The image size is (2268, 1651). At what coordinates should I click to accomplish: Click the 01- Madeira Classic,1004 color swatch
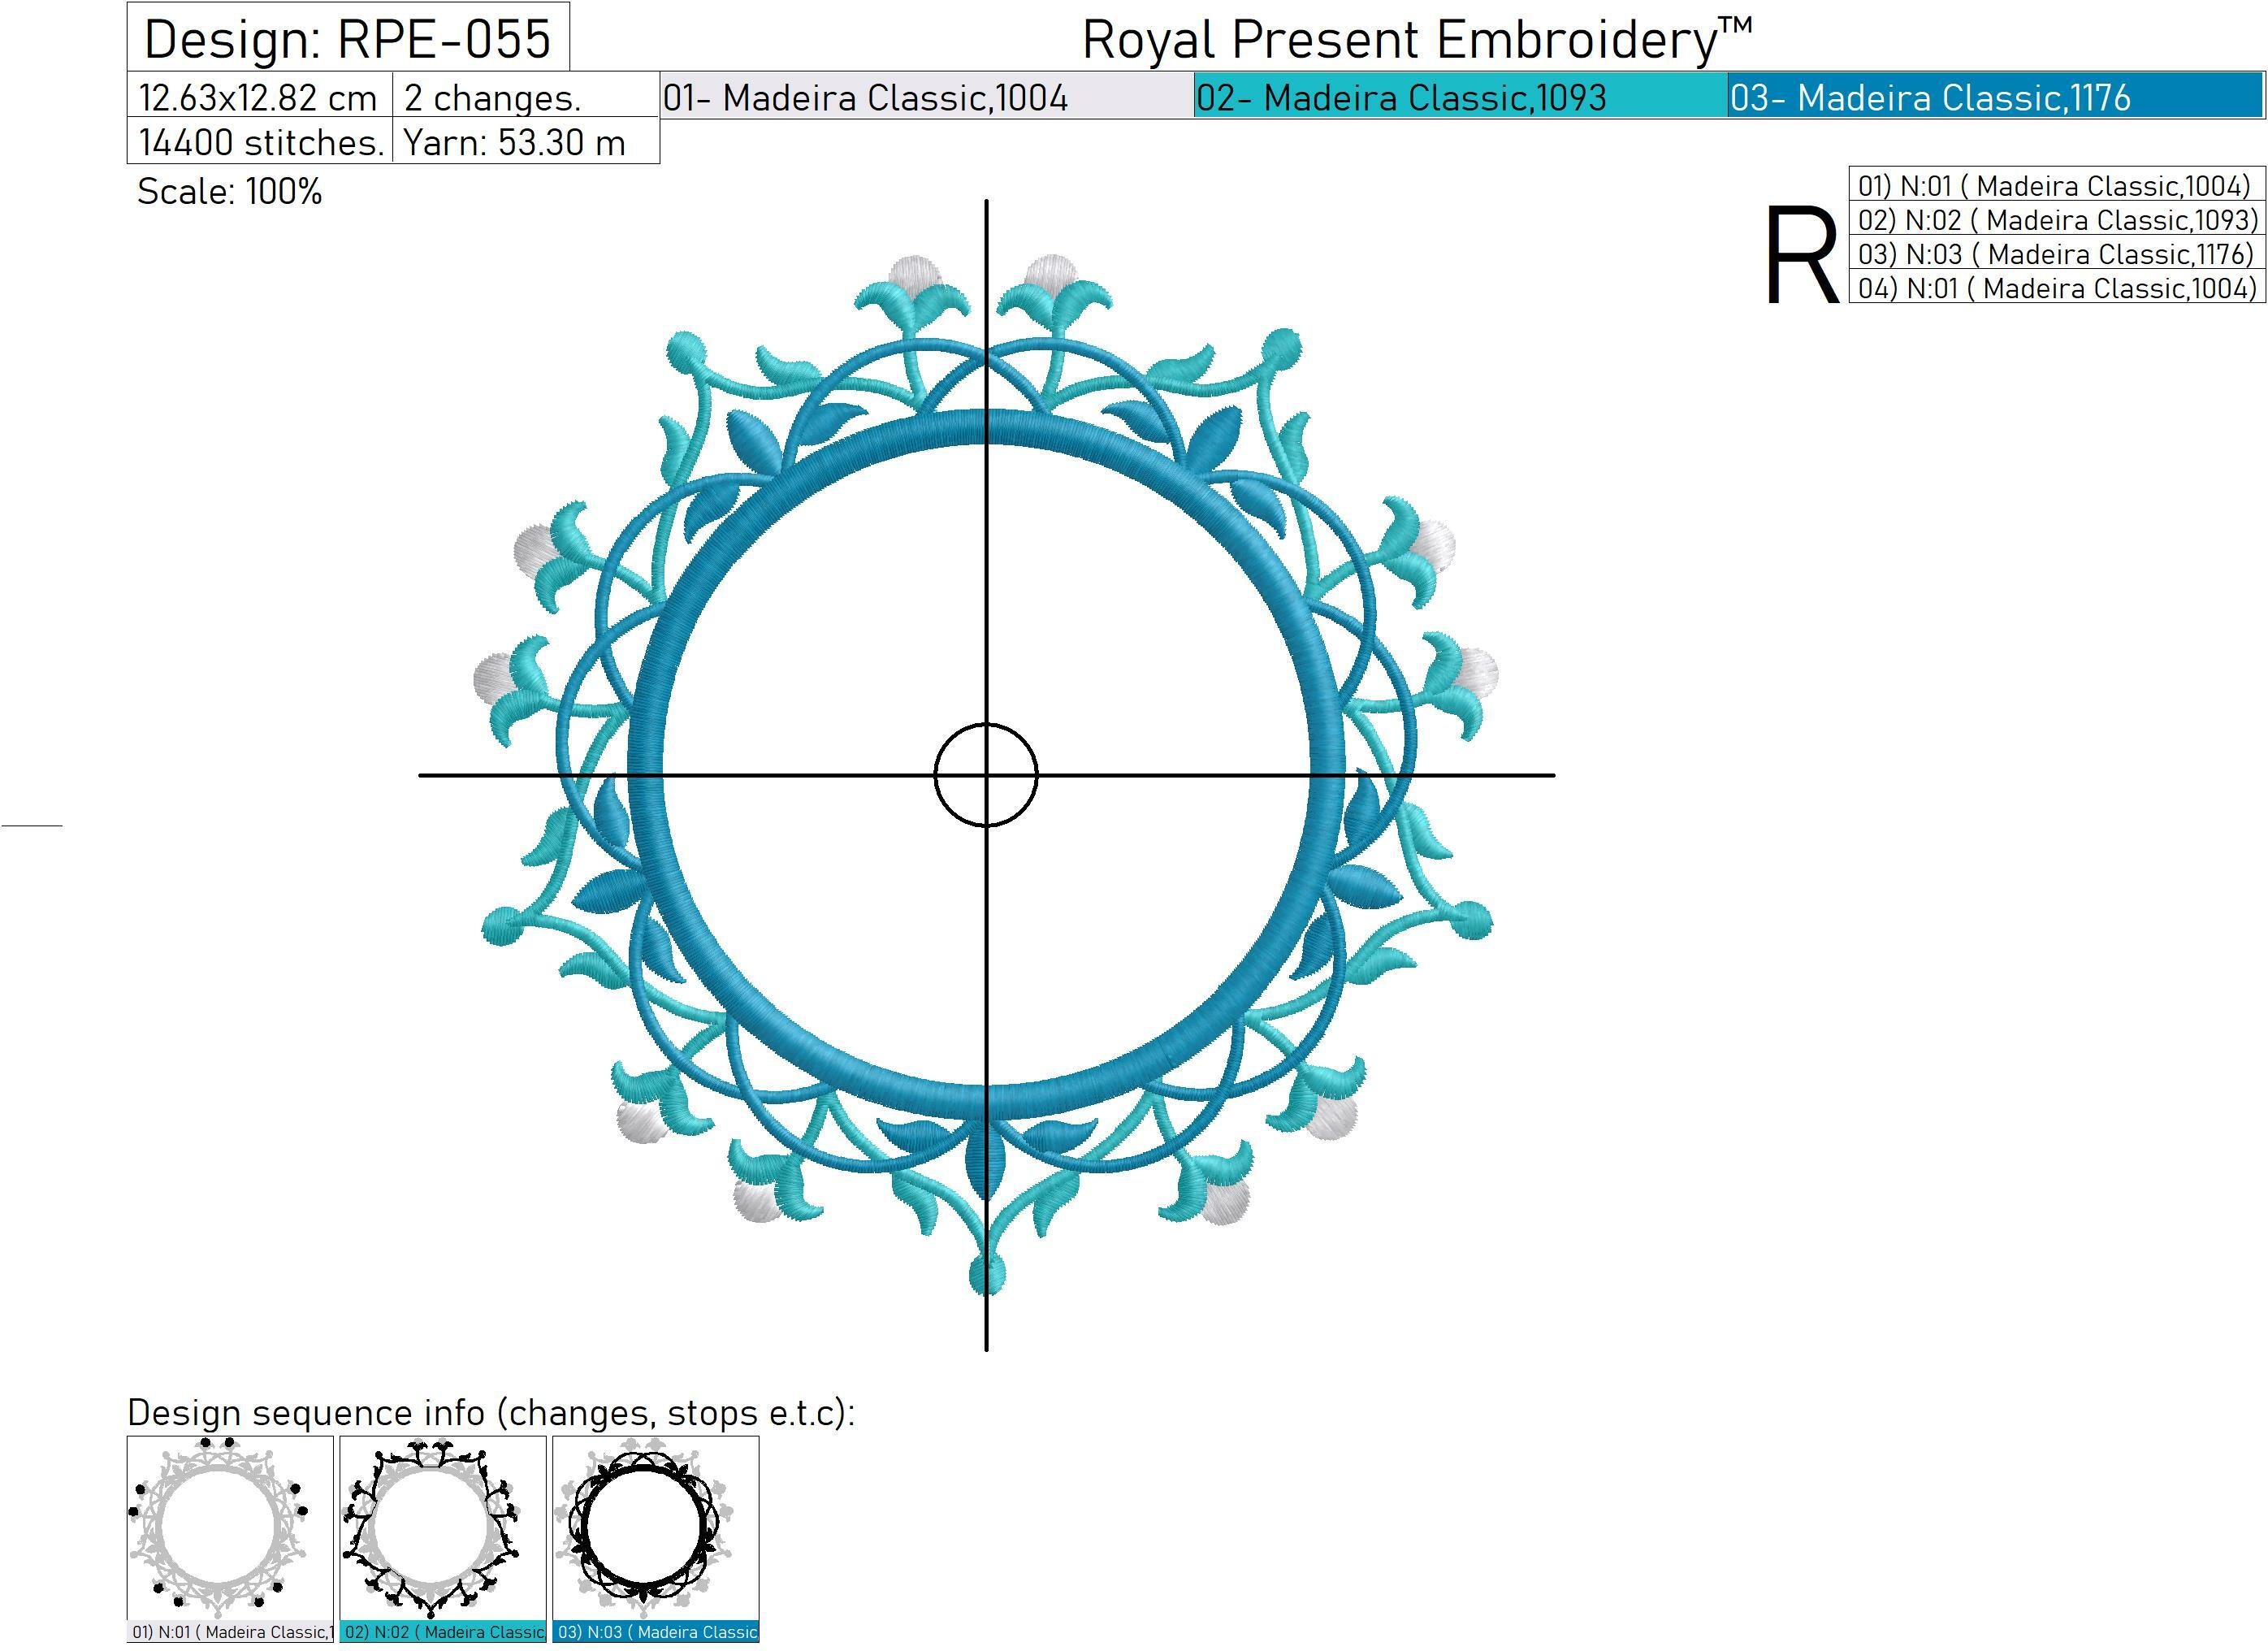pyautogui.click(x=927, y=96)
